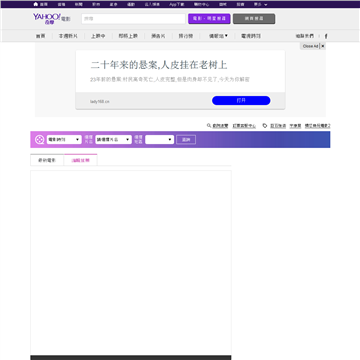360x360 pixels.
Task: Open the empty location dropdown
Action: [x=159, y=139]
